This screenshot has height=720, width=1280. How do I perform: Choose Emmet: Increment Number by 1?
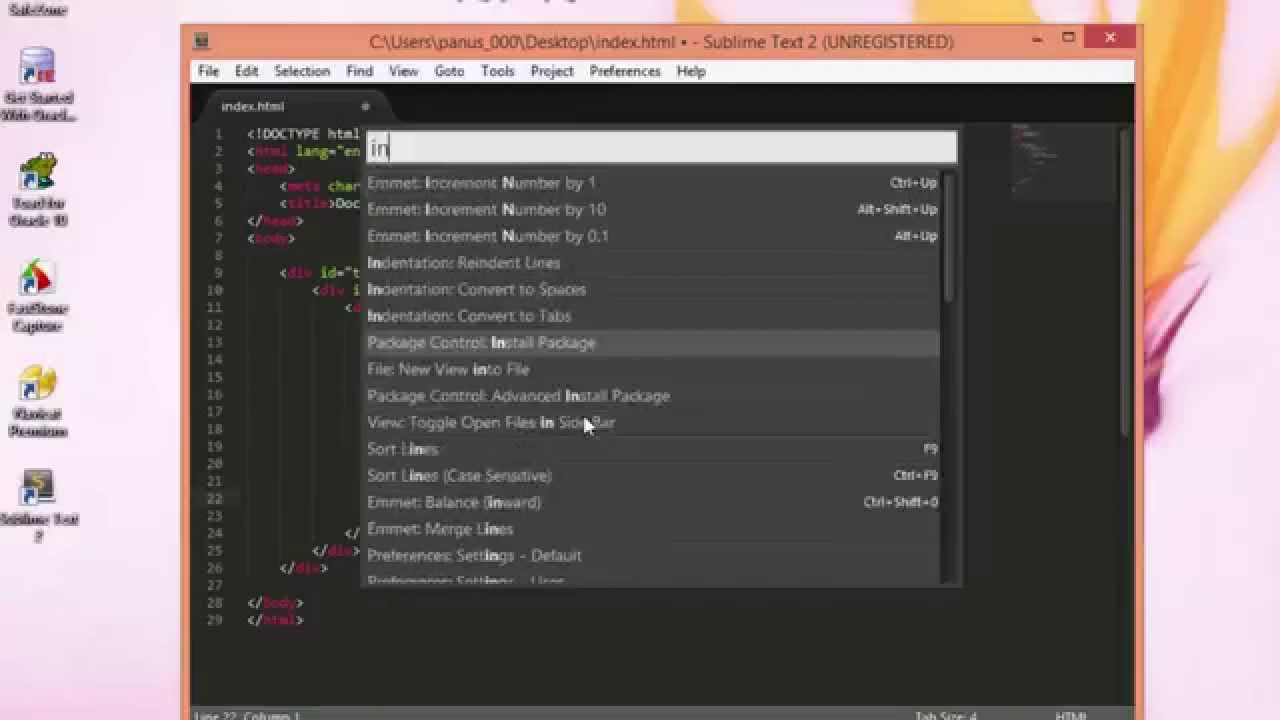click(x=652, y=183)
